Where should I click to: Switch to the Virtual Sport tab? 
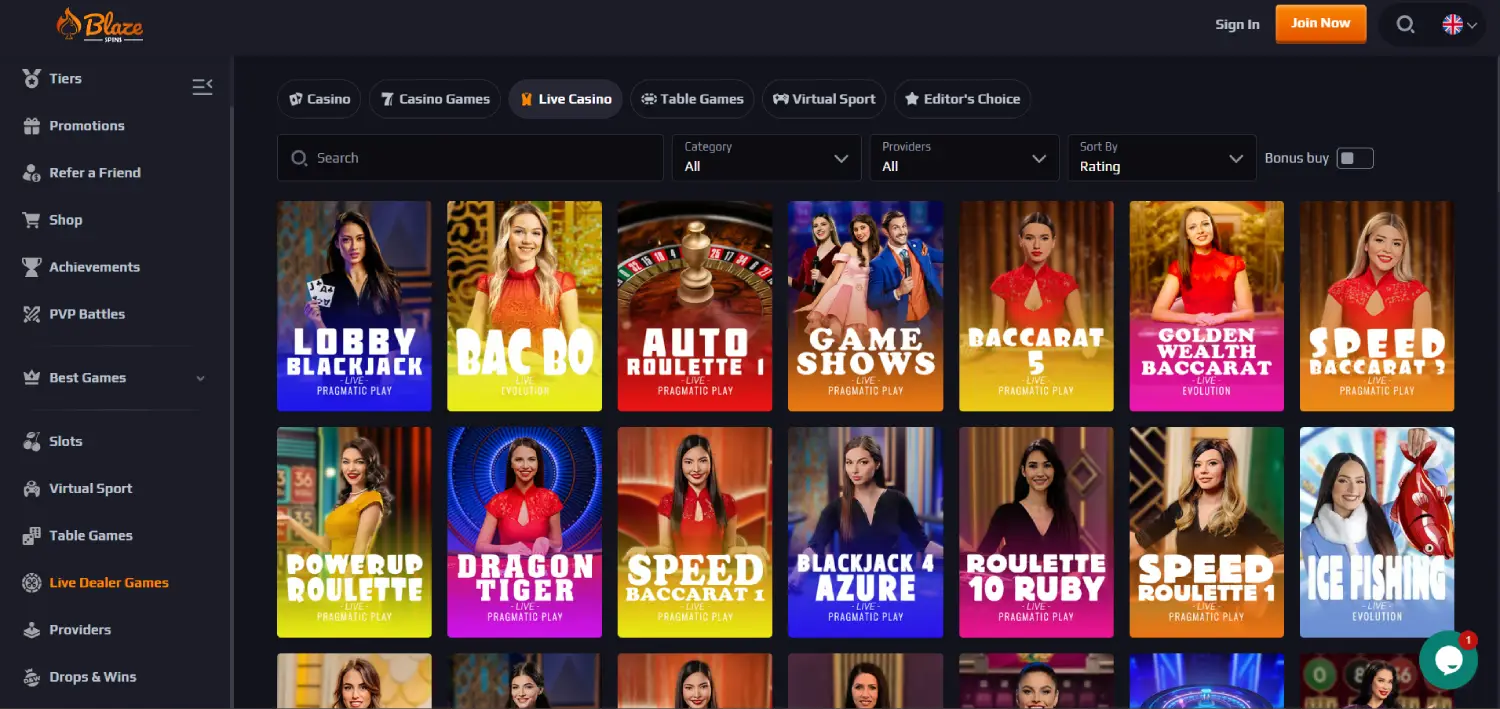click(824, 99)
